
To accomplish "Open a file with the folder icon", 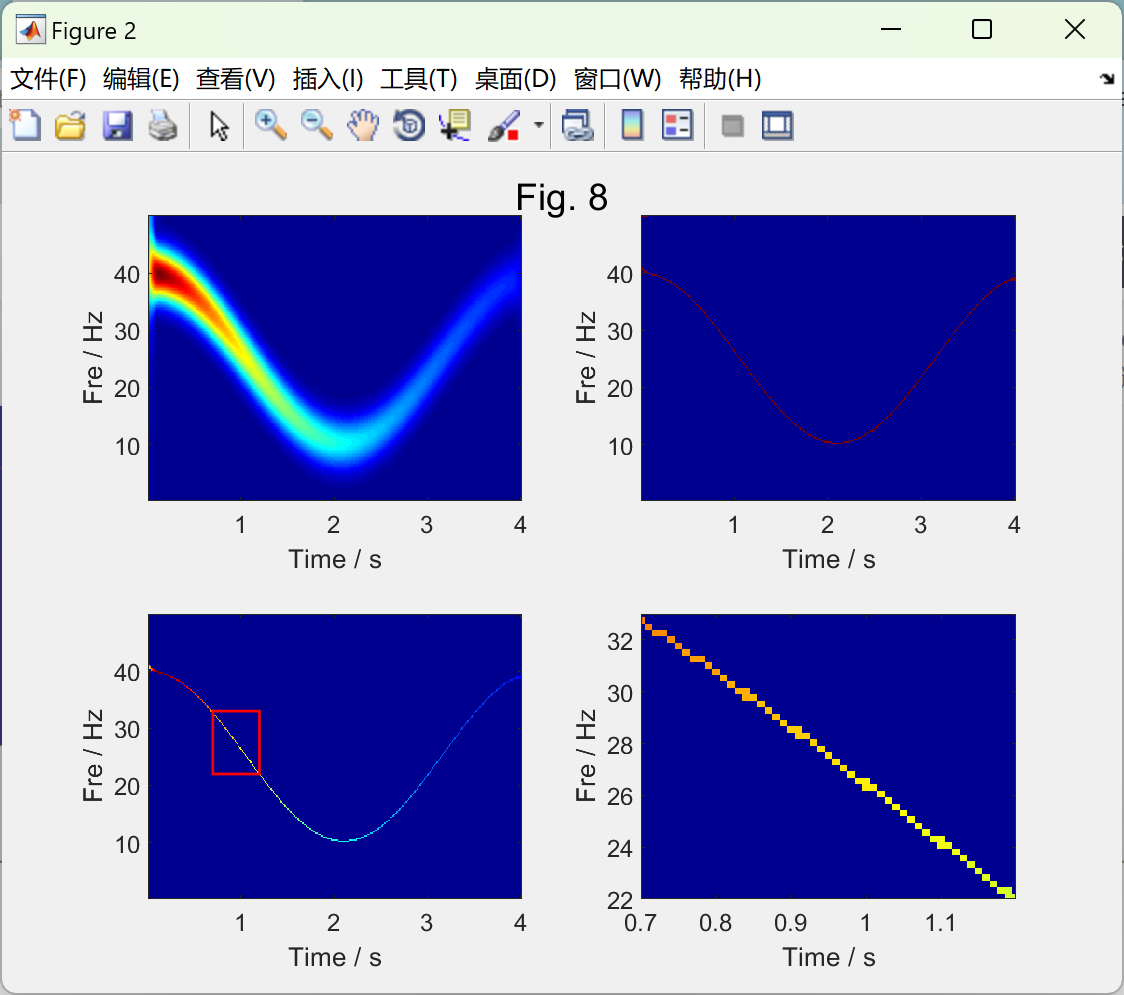I will (70, 125).
